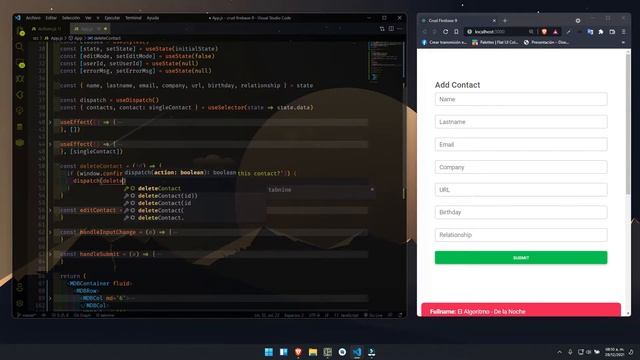Viewport: 640px width, 360px height.
Task: Open the Ver menu in VS Code
Action: 88,18
